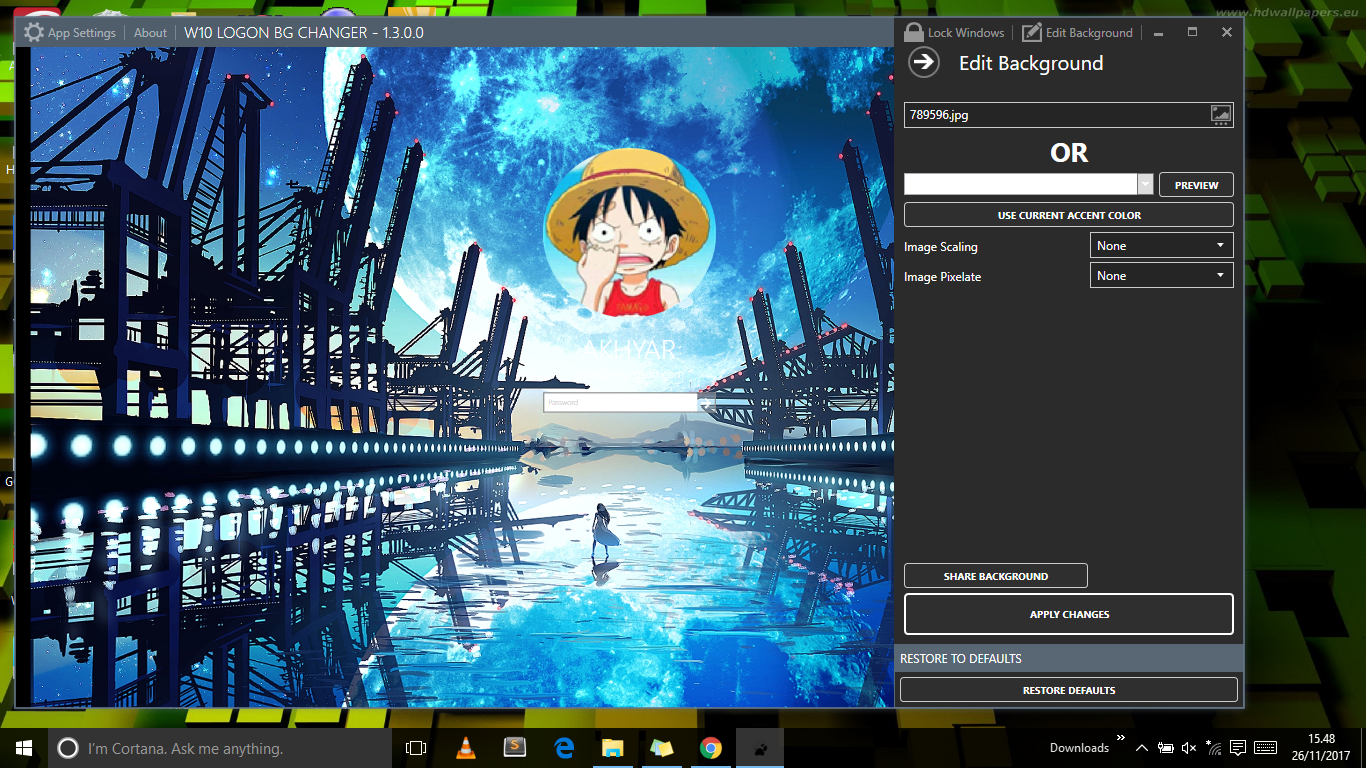Open Task View from the taskbar
Image resolution: width=1366 pixels, height=768 pixels.
click(416, 748)
